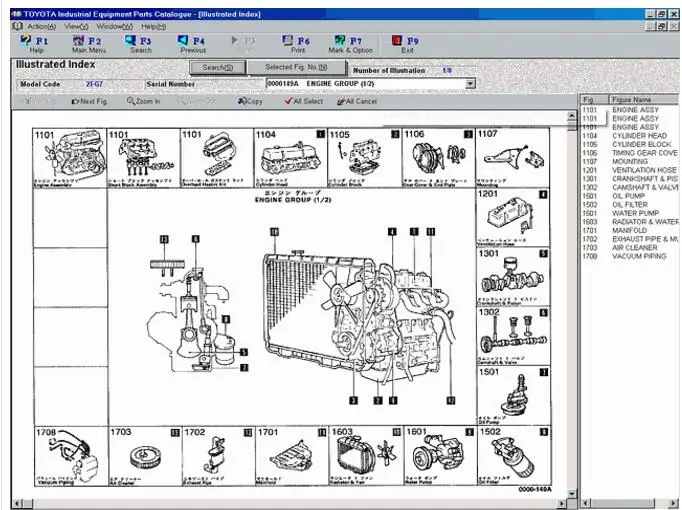Return with F4 Previous
Image resolution: width=682 pixels, height=510 pixels.
[193, 44]
